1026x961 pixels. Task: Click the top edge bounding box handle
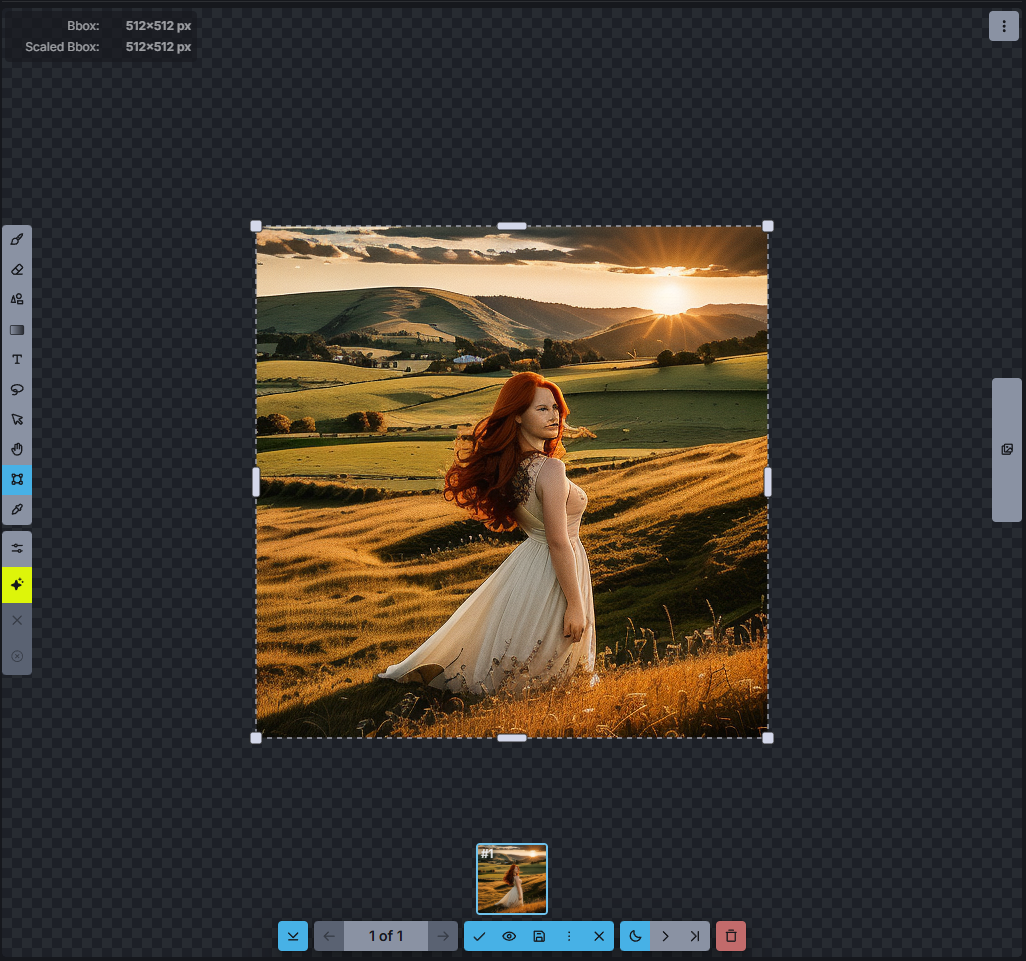pyautogui.click(x=512, y=226)
